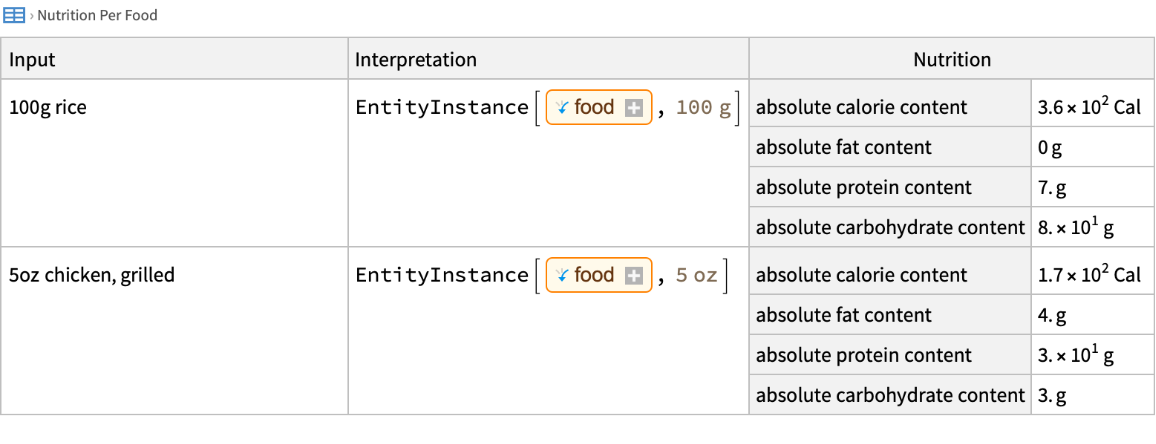Click the 3.6 × 10² Cal value cell
The width and height of the screenshot is (1156, 444).
pos(1089,108)
